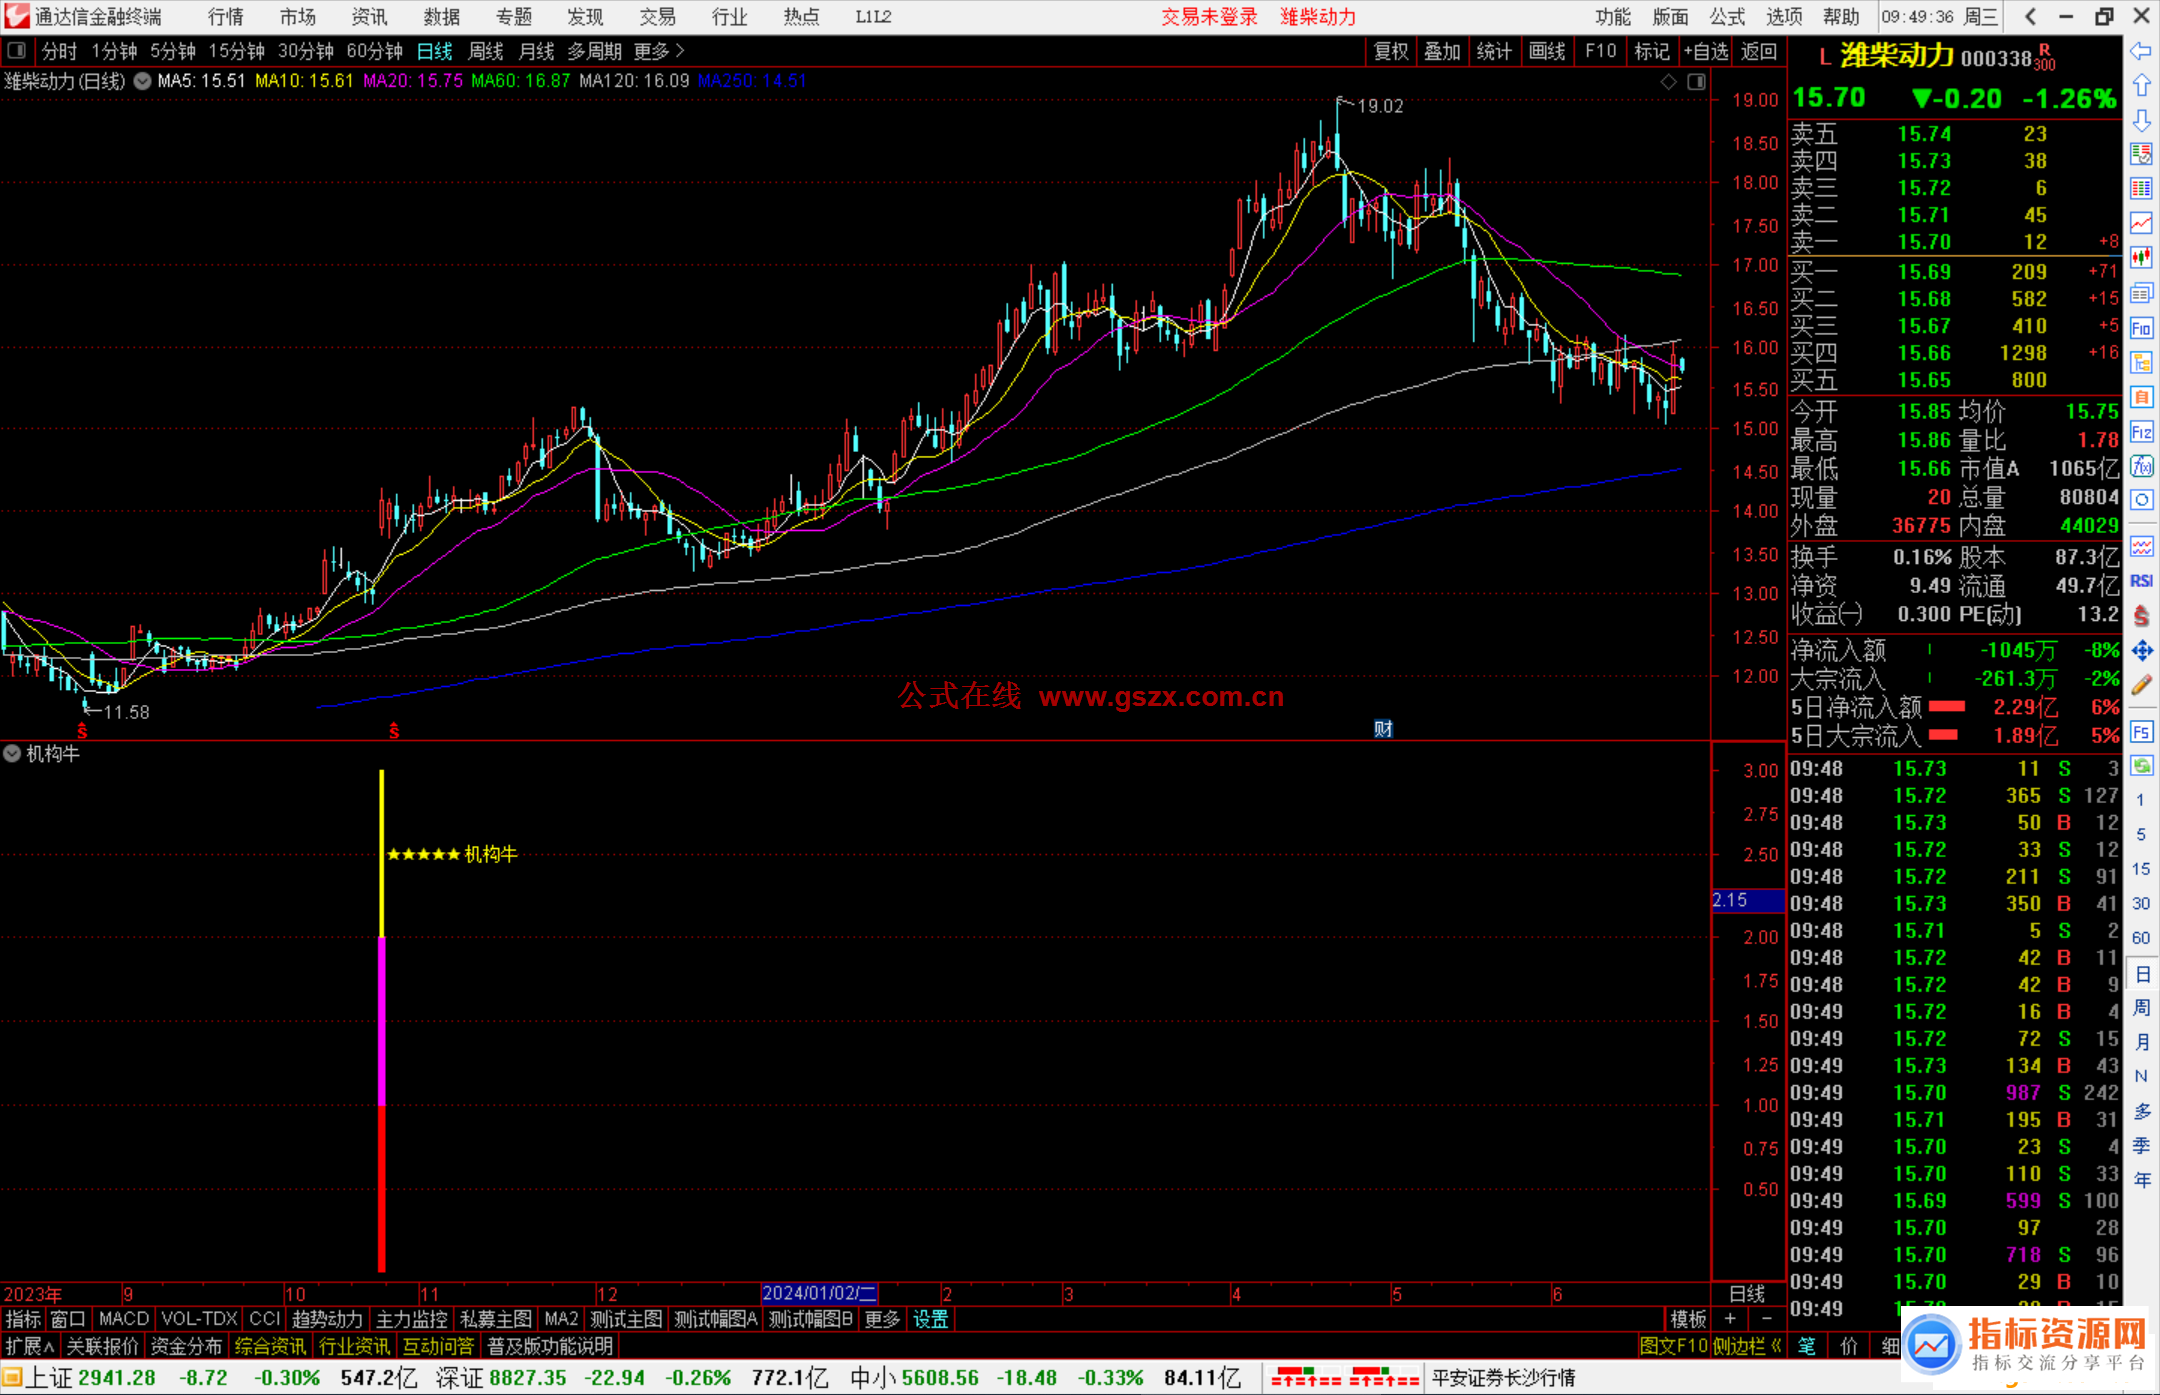This screenshot has height=1395, width=2160.
Task: Click the red S arrow icon in sidebar
Action: tap(2141, 615)
